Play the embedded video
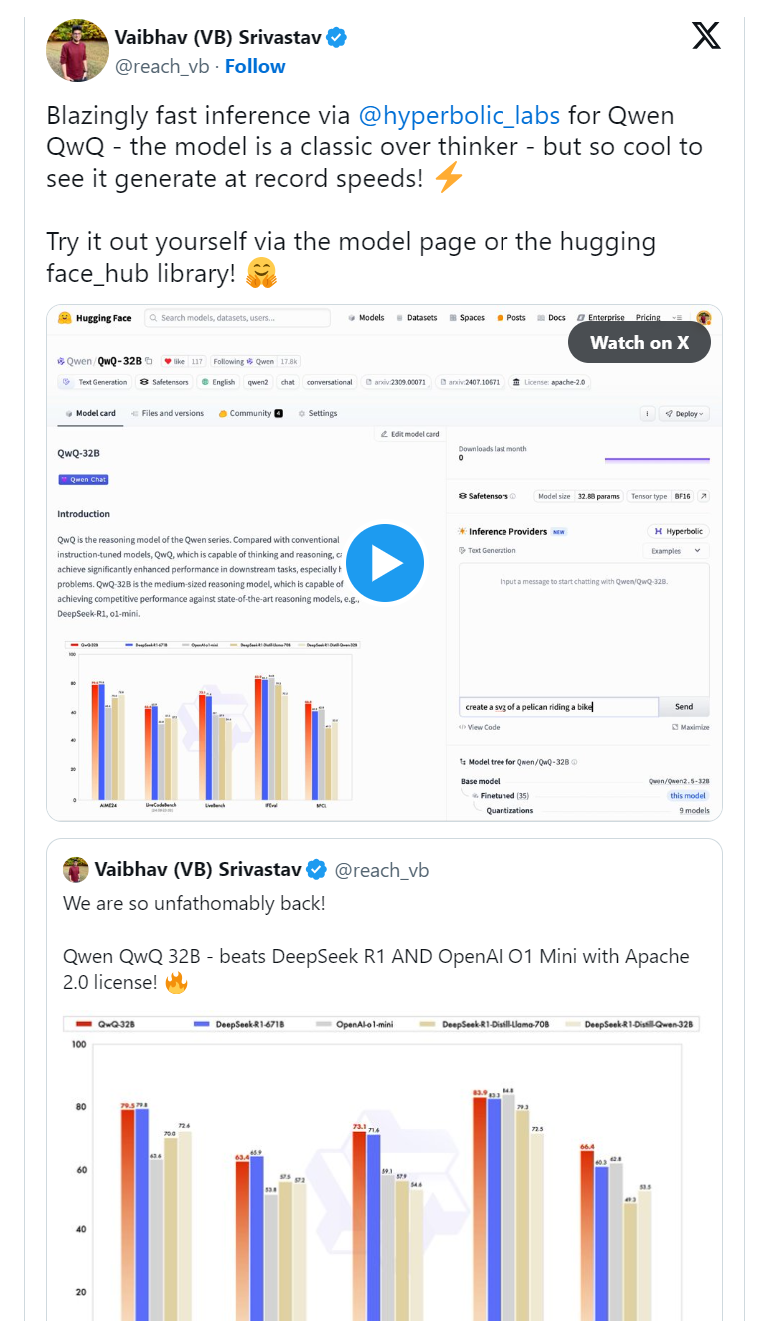Image resolution: width=766 pixels, height=1321 pixels. click(385, 563)
